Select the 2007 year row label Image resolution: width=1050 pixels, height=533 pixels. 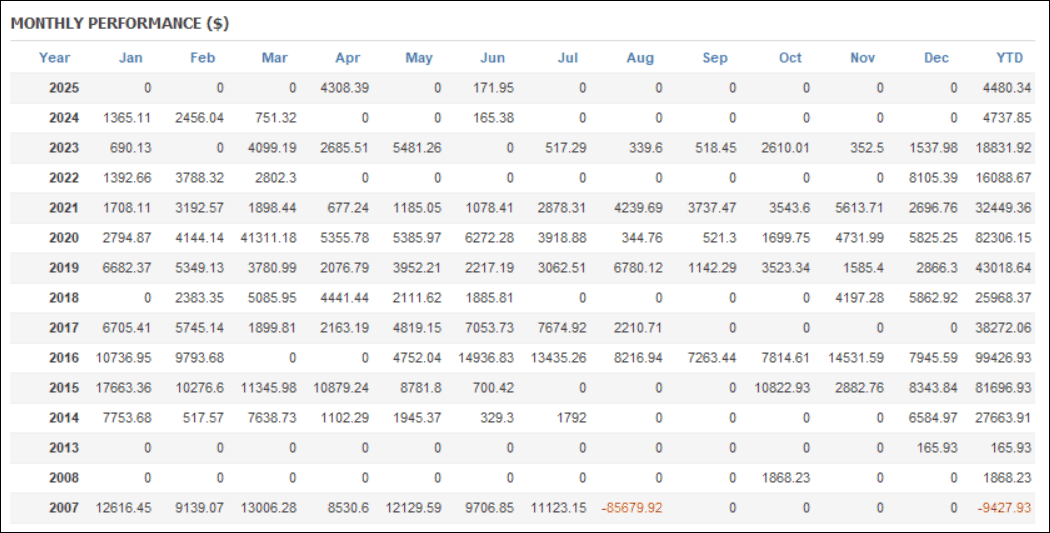[63, 508]
